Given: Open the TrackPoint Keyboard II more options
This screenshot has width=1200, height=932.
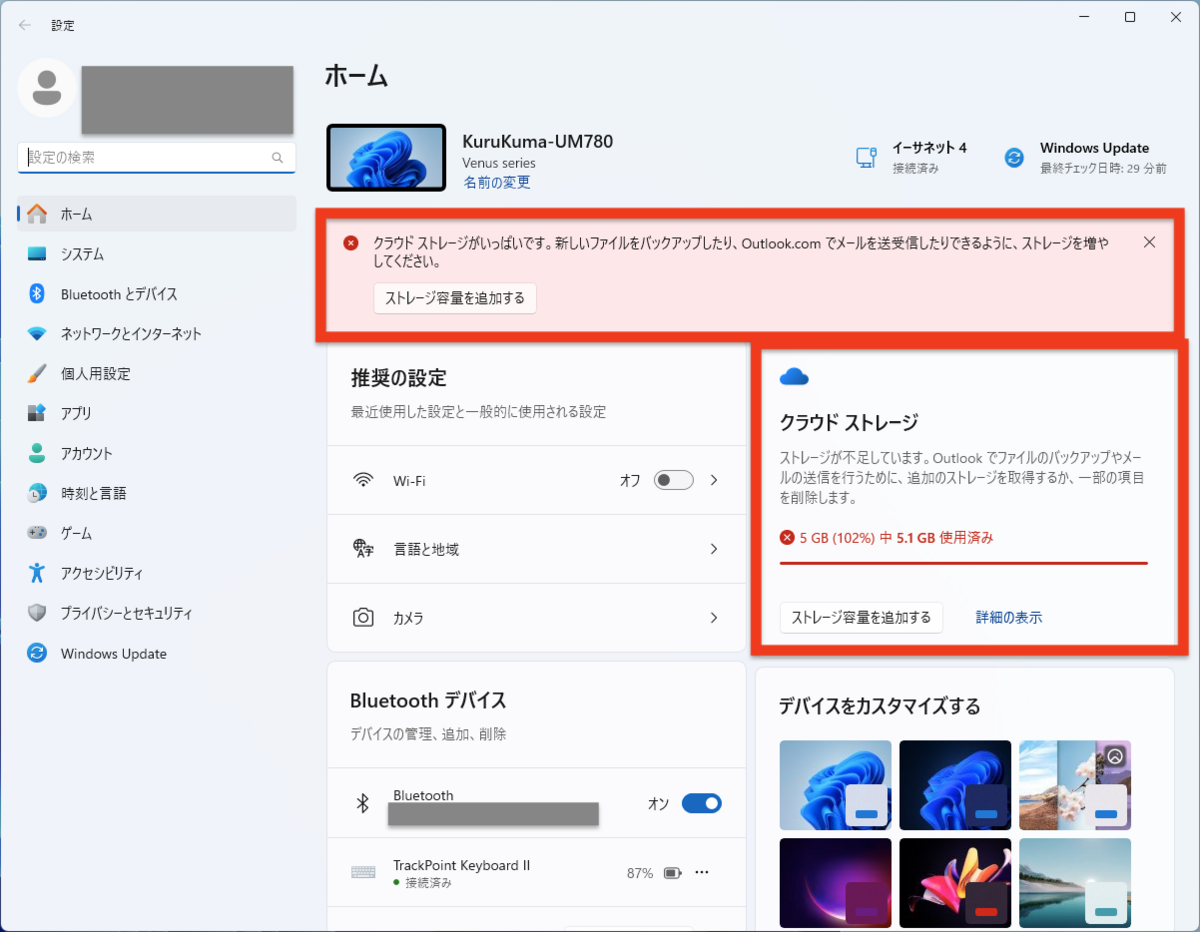Looking at the screenshot, I should click(x=702, y=873).
